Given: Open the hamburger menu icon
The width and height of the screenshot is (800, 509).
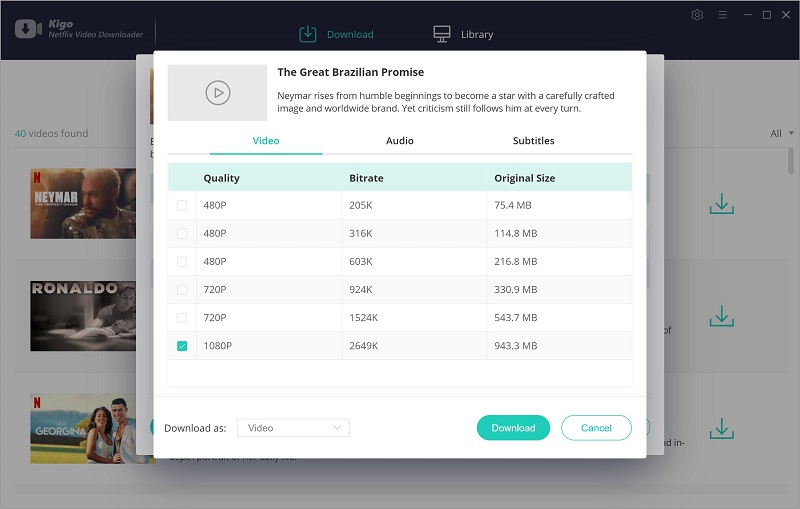Looking at the screenshot, I should pyautogui.click(x=722, y=15).
